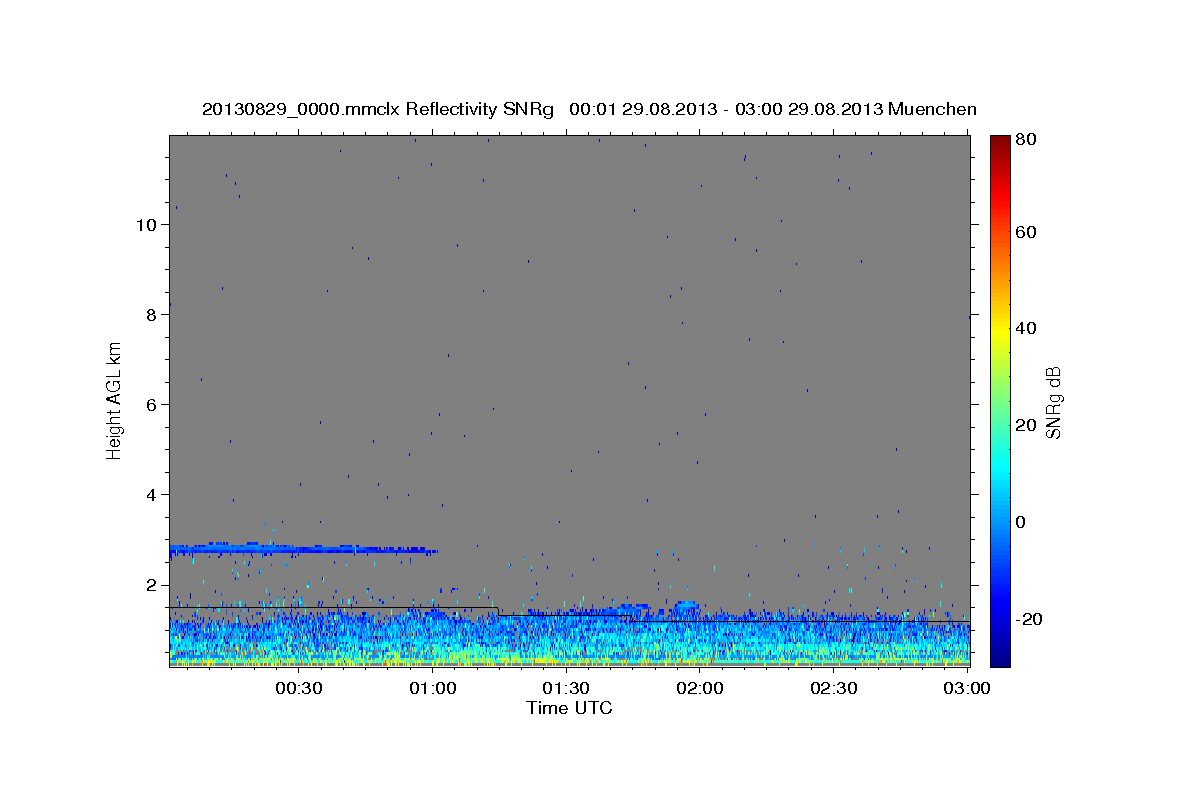
Task: Click the 'Height AGL km' axis label
Action: click(115, 400)
